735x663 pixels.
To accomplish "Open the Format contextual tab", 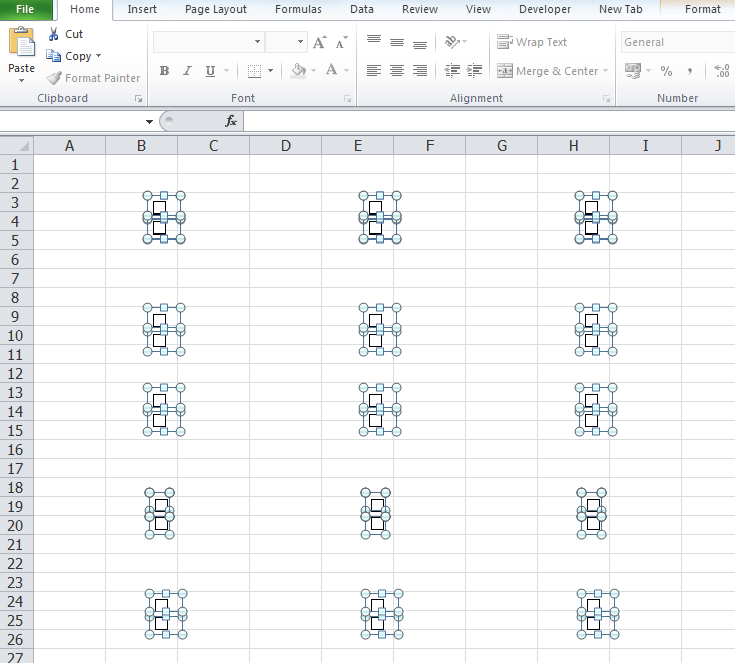I will point(702,9).
